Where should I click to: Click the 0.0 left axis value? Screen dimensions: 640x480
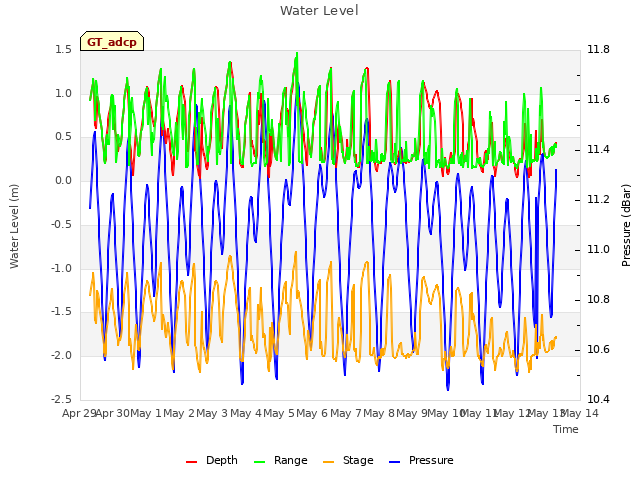[x=63, y=180]
